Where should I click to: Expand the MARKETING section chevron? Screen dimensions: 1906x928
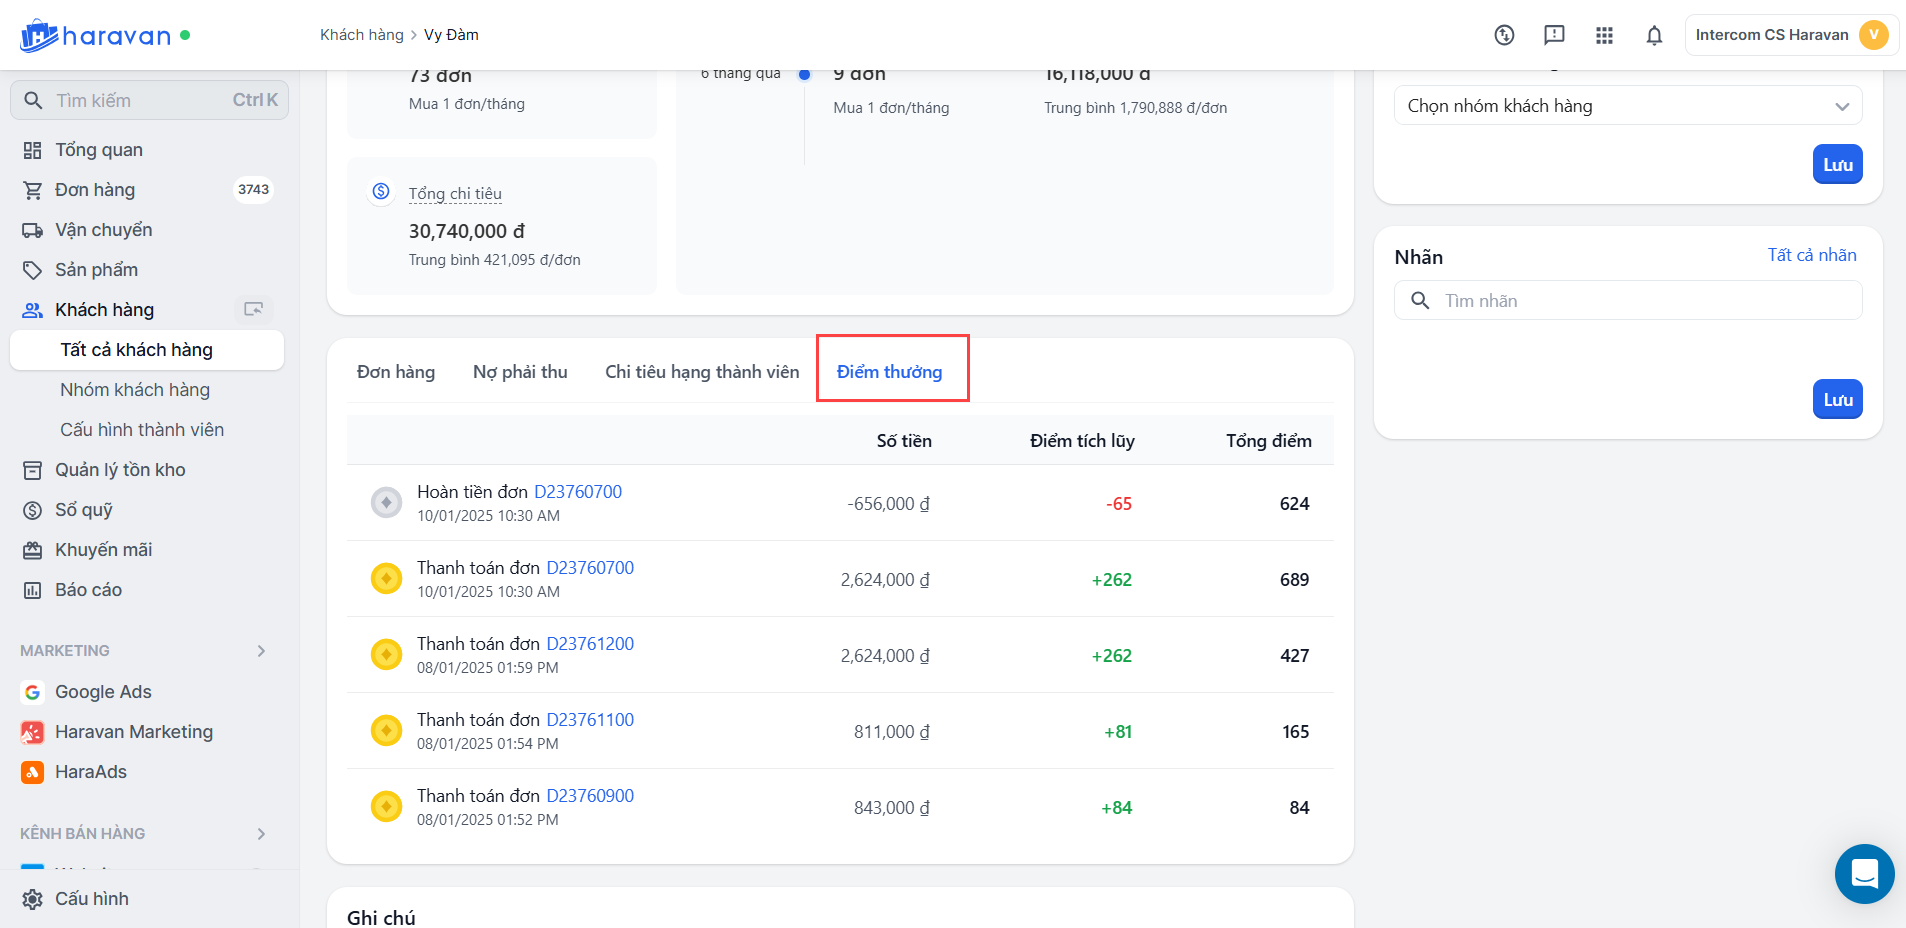(261, 651)
